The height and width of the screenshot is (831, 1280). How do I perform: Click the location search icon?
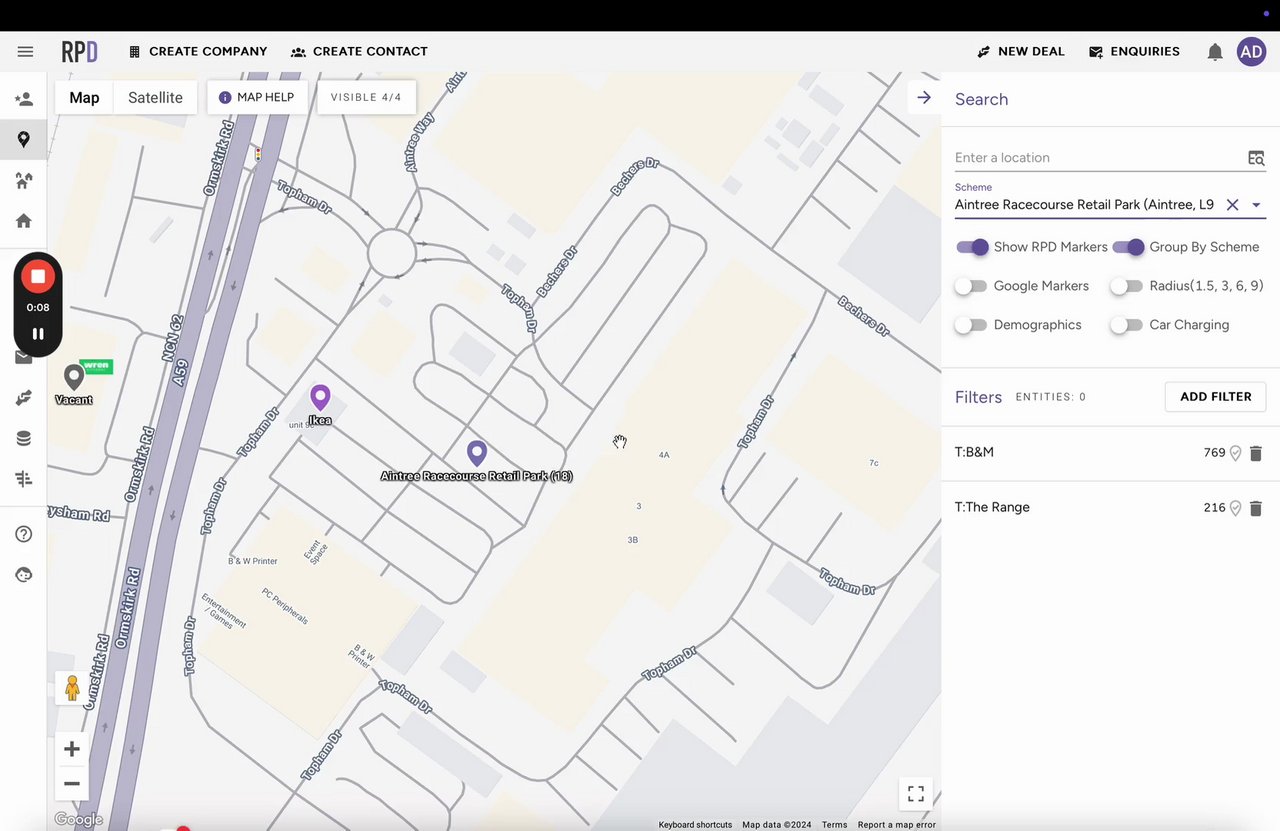[1256, 158]
